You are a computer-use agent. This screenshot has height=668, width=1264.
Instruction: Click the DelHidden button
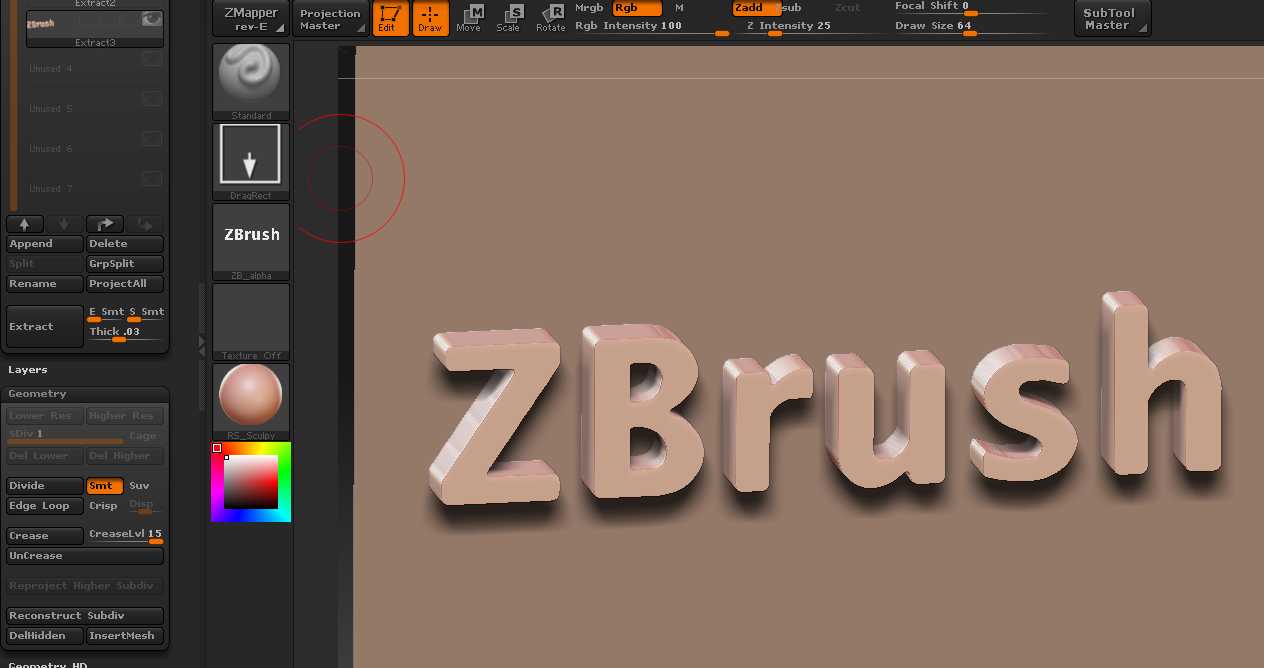pos(45,636)
